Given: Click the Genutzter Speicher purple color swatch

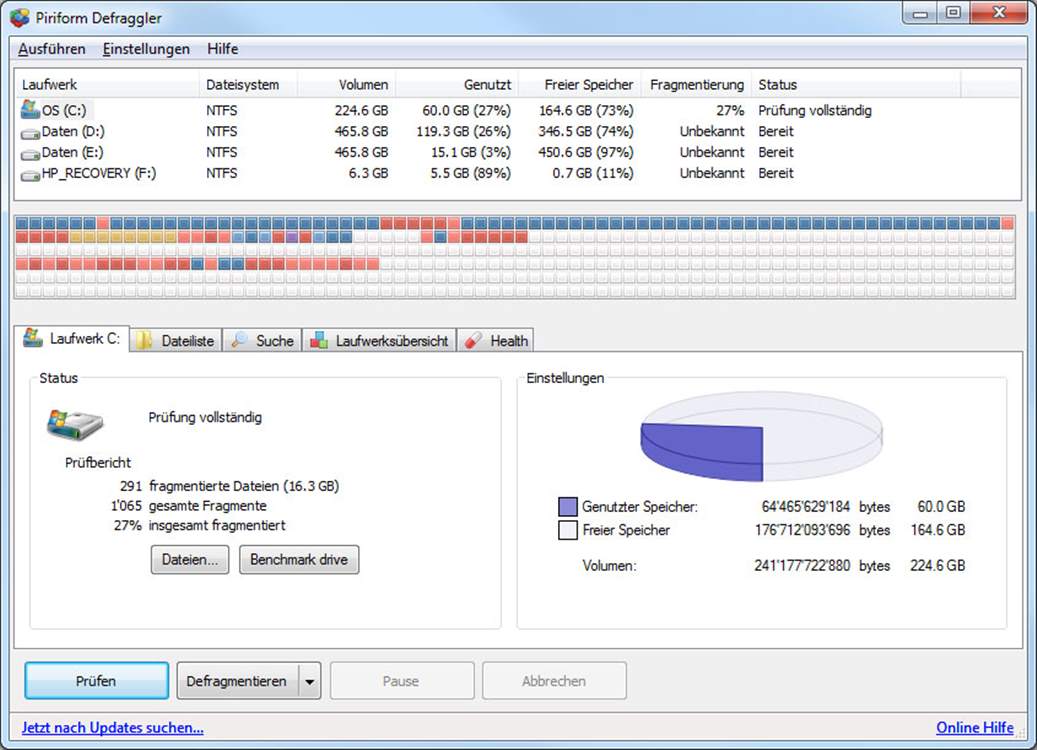Looking at the screenshot, I should [567, 507].
